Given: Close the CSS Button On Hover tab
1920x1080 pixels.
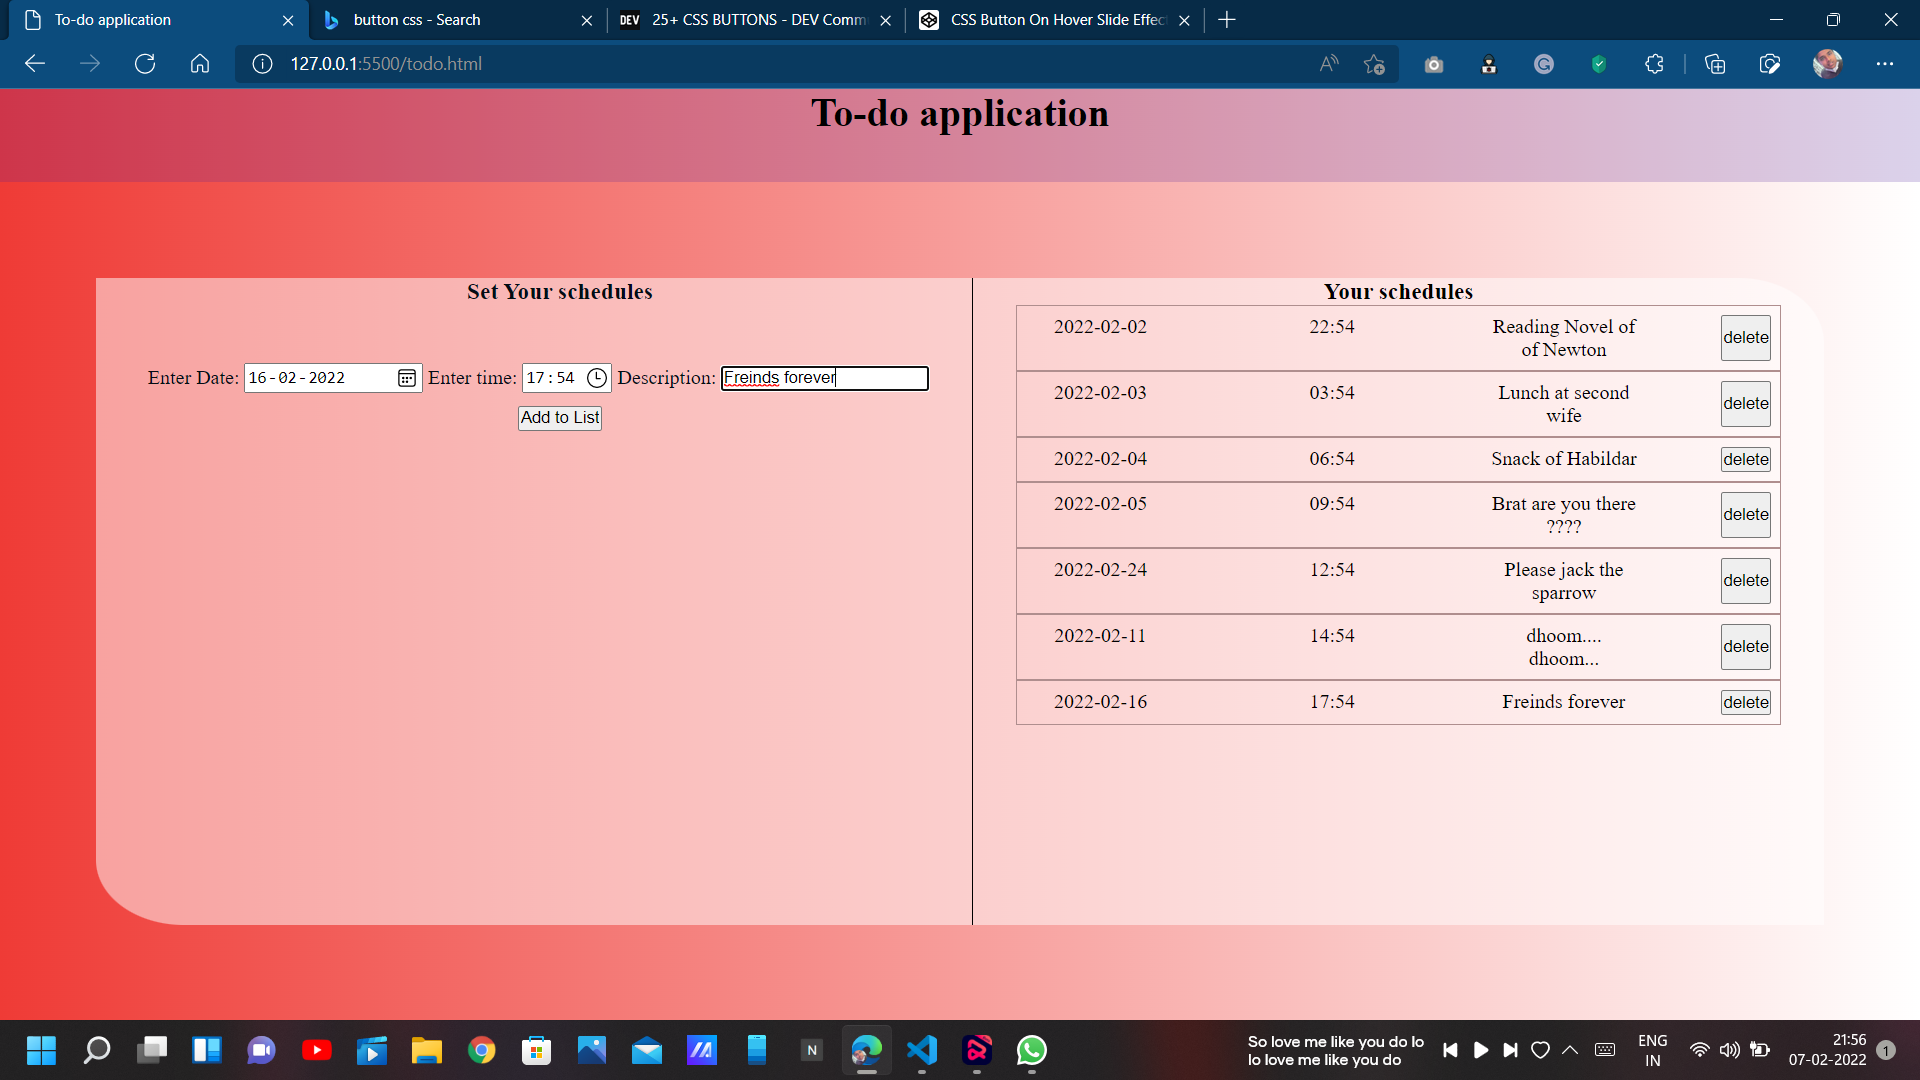Looking at the screenshot, I should 1184,20.
